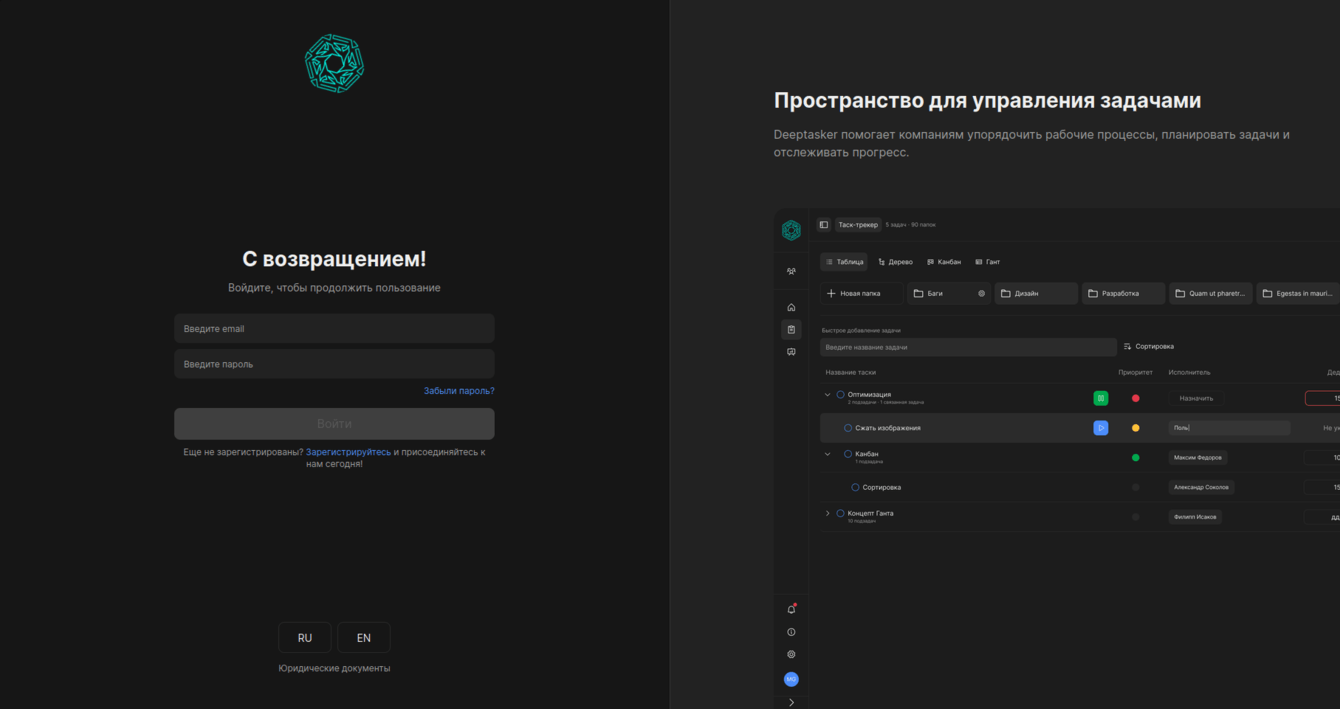Collapse the Оптимизация task row chevron
The width and height of the screenshot is (1340, 709).
(x=827, y=395)
